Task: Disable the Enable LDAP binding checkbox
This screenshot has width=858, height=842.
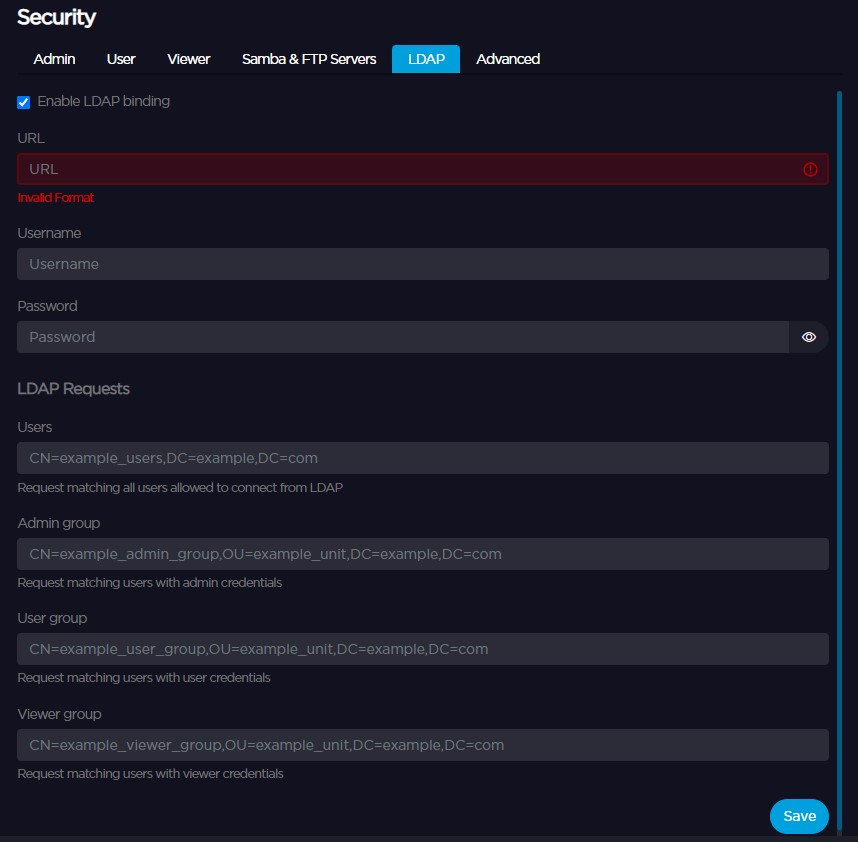Action: click(22, 101)
